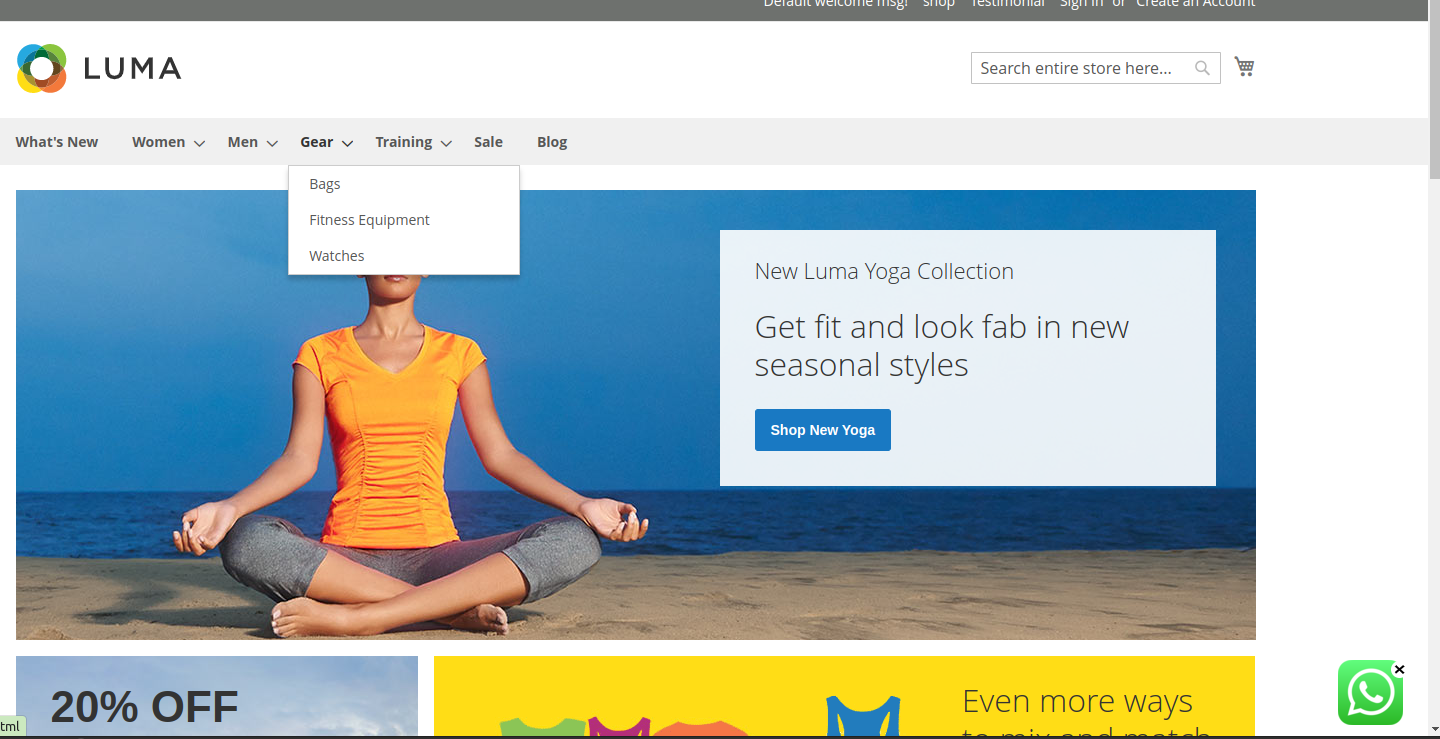The width and height of the screenshot is (1440, 739).
Task: Click the Shop New Yoga button
Action: point(822,430)
